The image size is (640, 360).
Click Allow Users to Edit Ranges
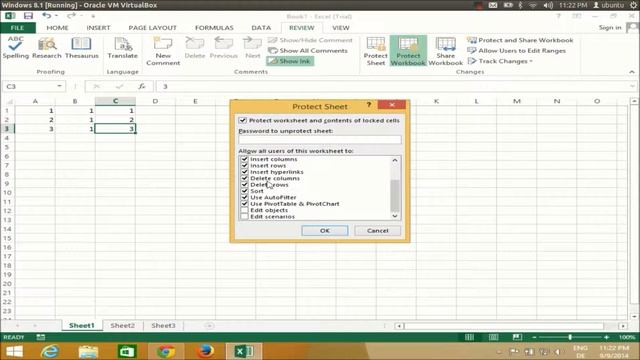(x=517, y=51)
